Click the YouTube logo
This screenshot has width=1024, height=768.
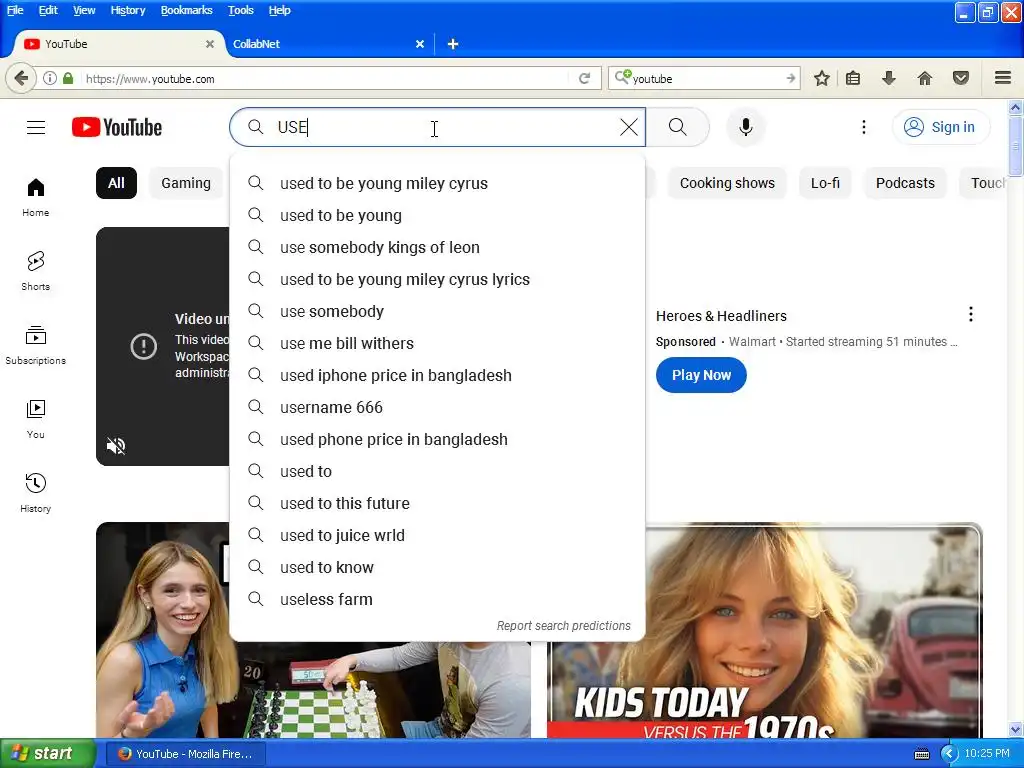pyautogui.click(x=117, y=127)
